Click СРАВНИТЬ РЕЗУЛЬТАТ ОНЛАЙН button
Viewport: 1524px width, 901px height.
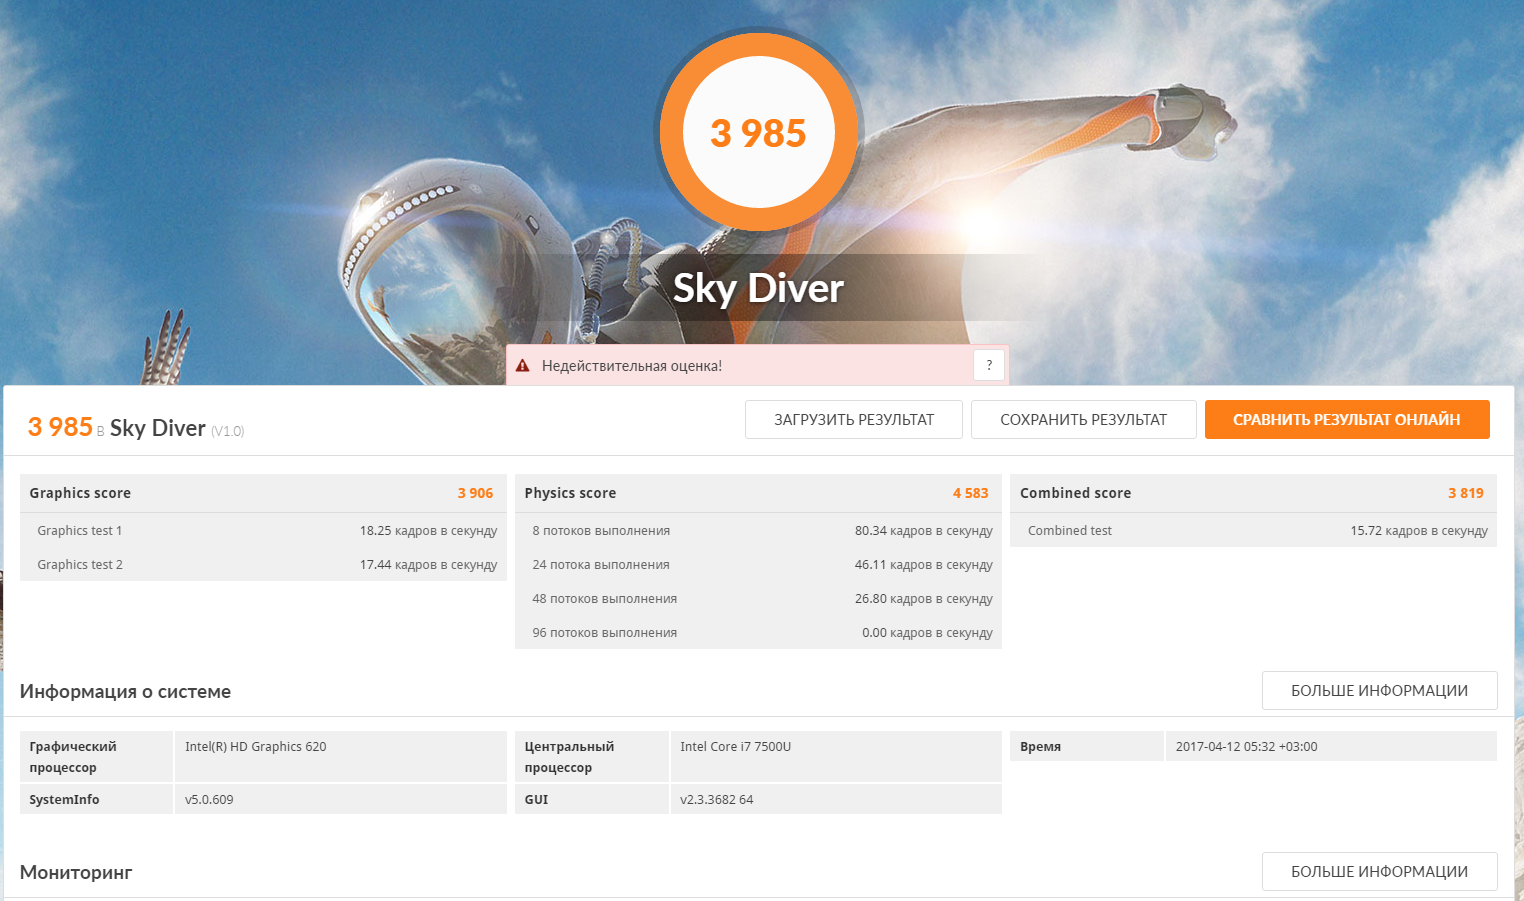(x=1347, y=420)
